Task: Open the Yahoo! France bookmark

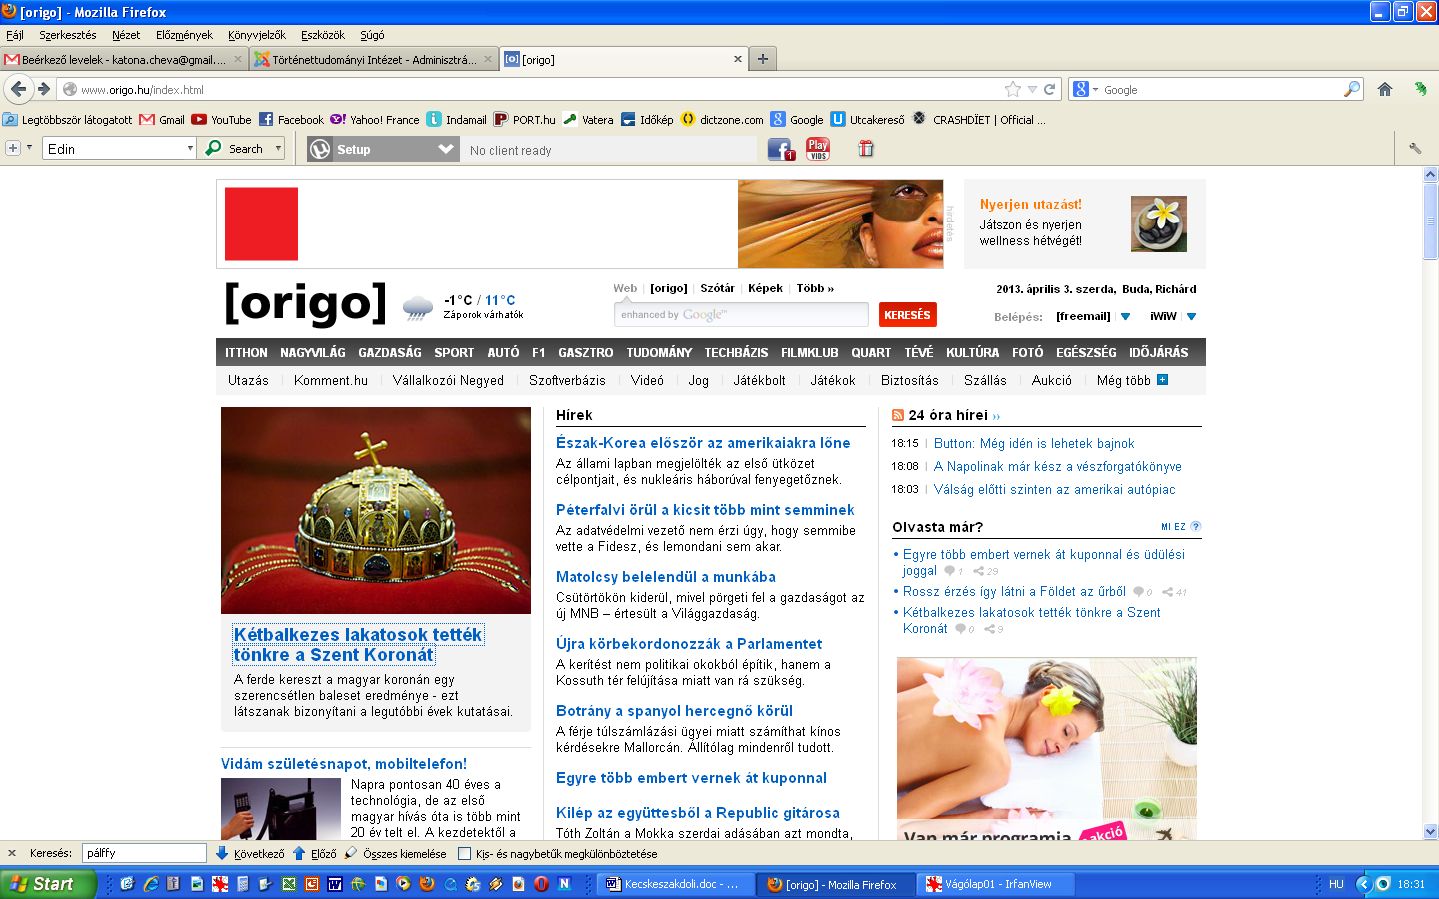Action: click(375, 119)
